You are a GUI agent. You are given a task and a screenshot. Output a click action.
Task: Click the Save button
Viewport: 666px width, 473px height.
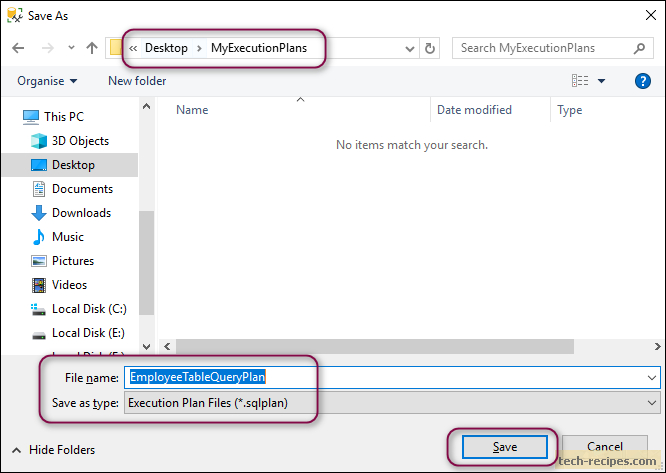505,447
